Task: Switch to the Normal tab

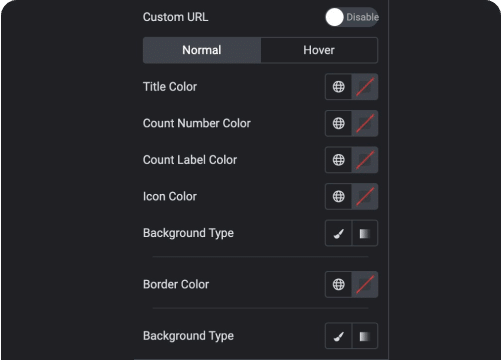Action: point(202,50)
